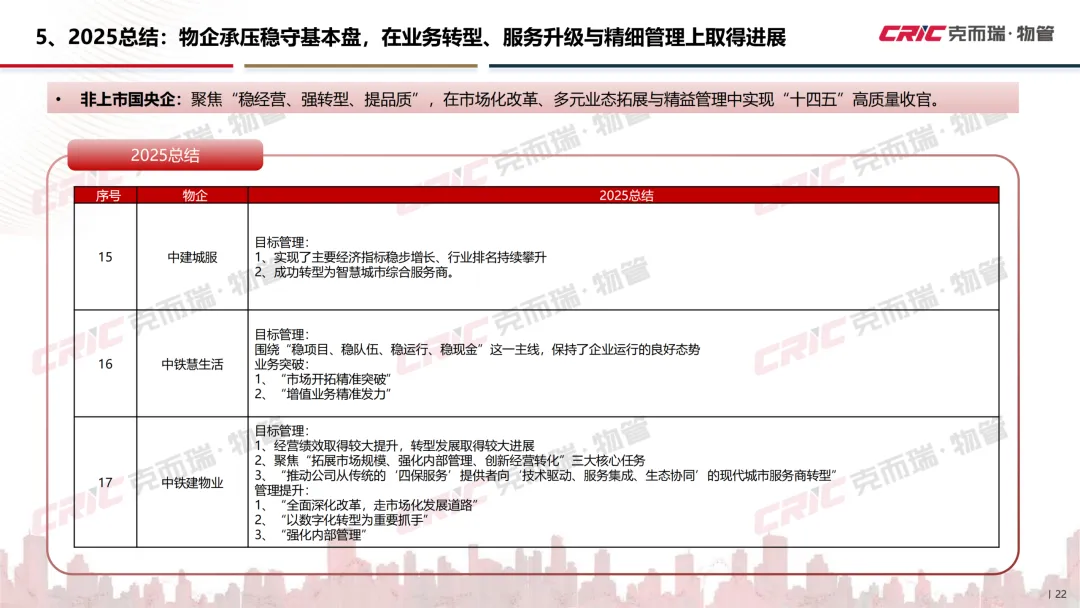Click the '序号' column header

coord(107,196)
